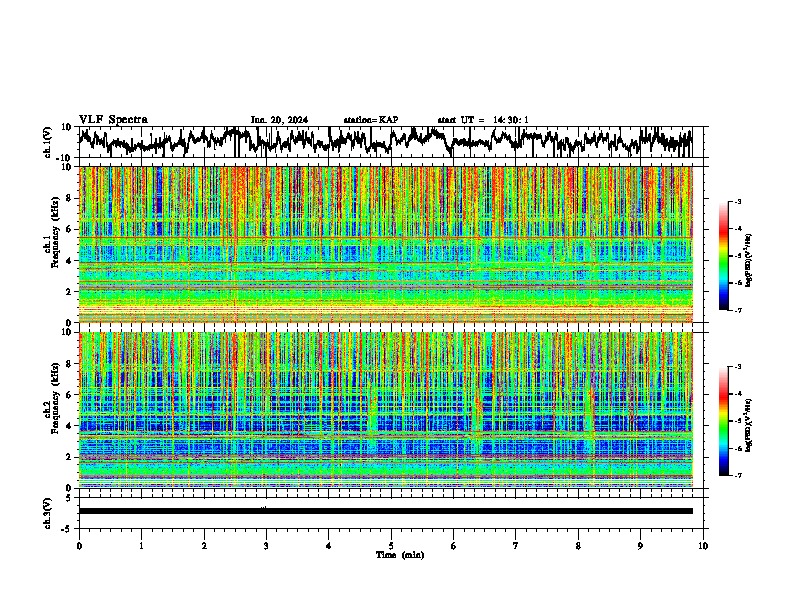This screenshot has height=612, width=792.
Task: Click the "VLF Spectra" plot title
Action: click(113, 119)
